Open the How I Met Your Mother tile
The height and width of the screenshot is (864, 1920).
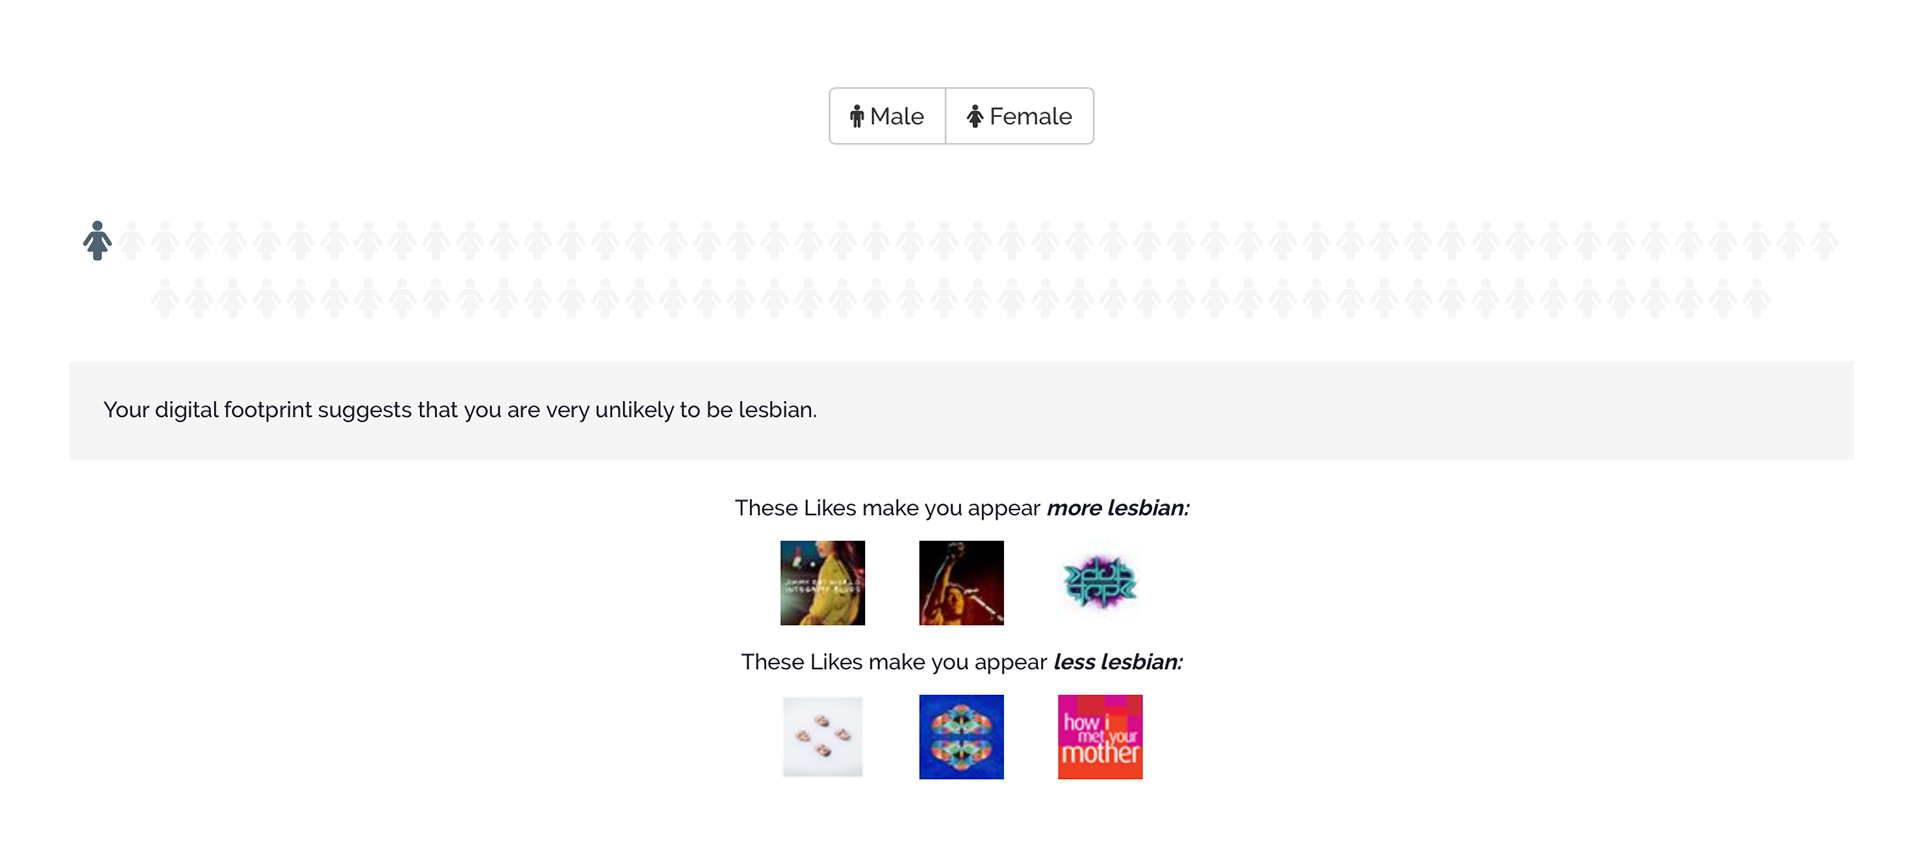pos(1100,737)
